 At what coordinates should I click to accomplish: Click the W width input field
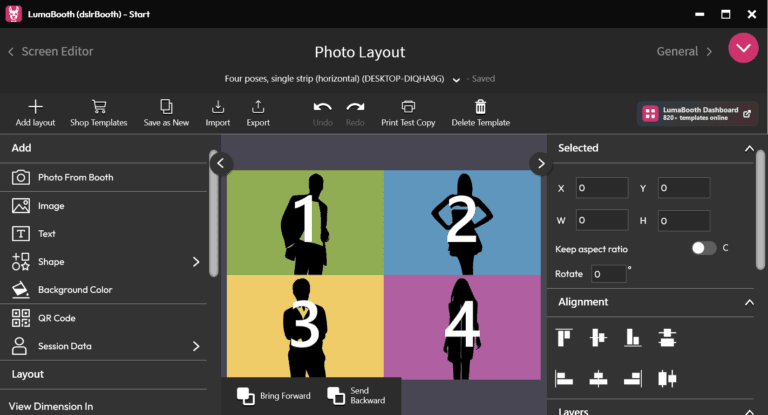(x=602, y=220)
